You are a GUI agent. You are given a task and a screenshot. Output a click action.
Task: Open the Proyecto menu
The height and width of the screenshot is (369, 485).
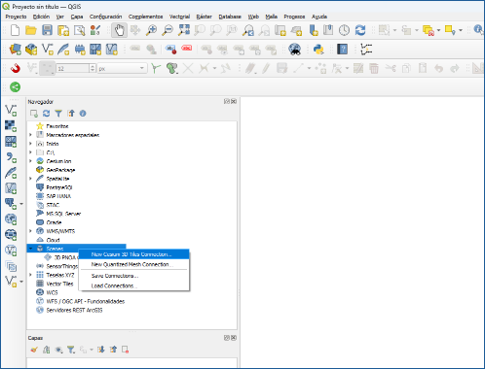(x=16, y=17)
